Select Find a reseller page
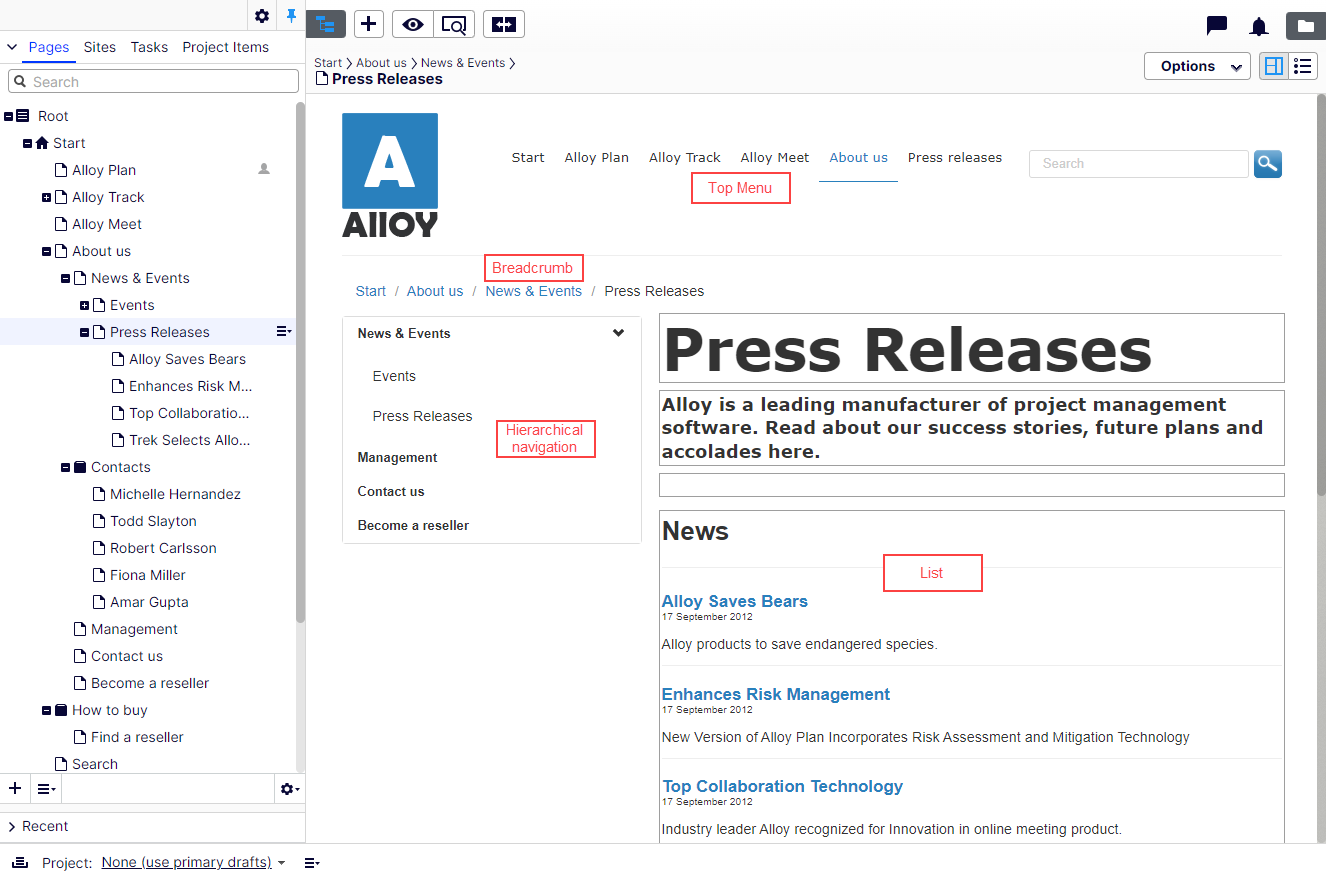1326x879 pixels. point(137,737)
